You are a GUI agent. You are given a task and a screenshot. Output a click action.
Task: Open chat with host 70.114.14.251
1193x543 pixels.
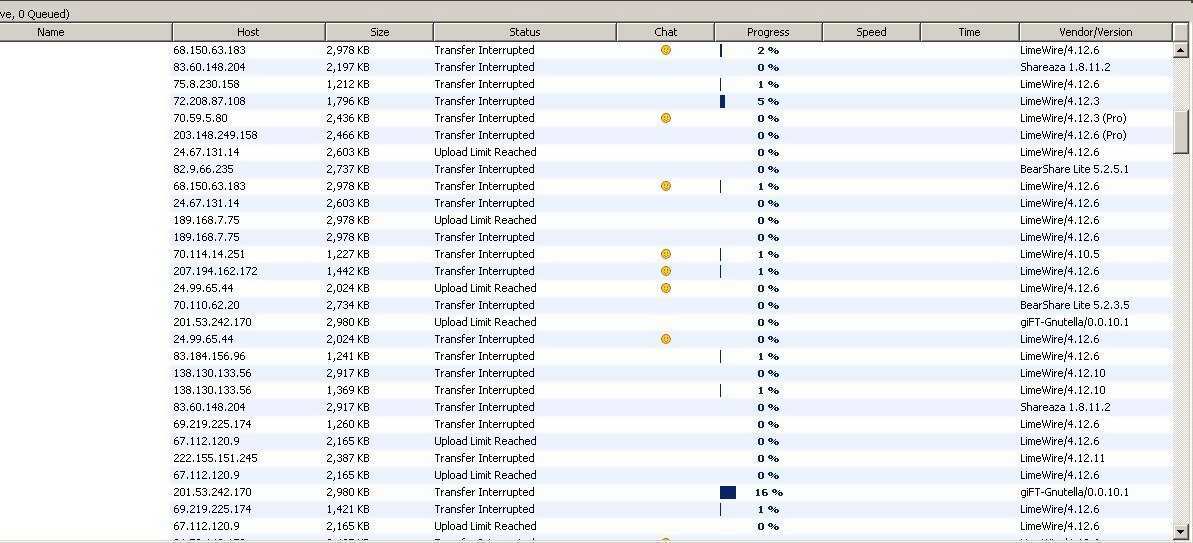click(666, 254)
